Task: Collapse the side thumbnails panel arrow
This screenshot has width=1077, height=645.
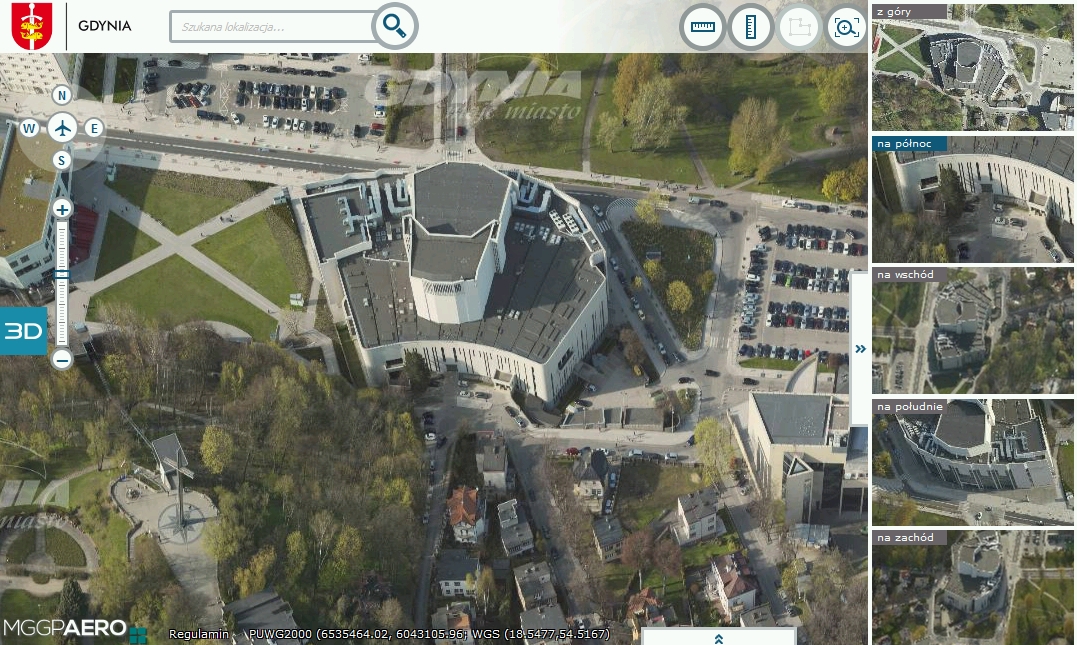Action: click(860, 348)
